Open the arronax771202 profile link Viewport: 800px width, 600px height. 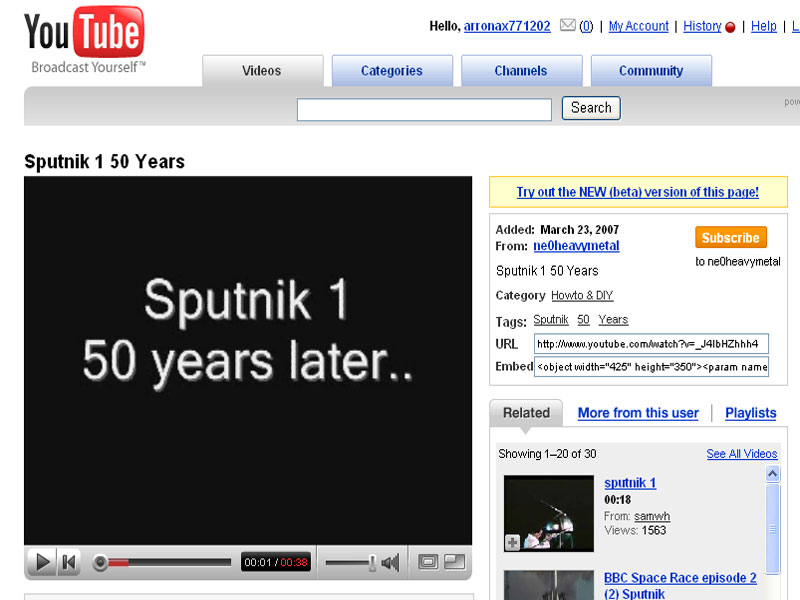pos(507,26)
